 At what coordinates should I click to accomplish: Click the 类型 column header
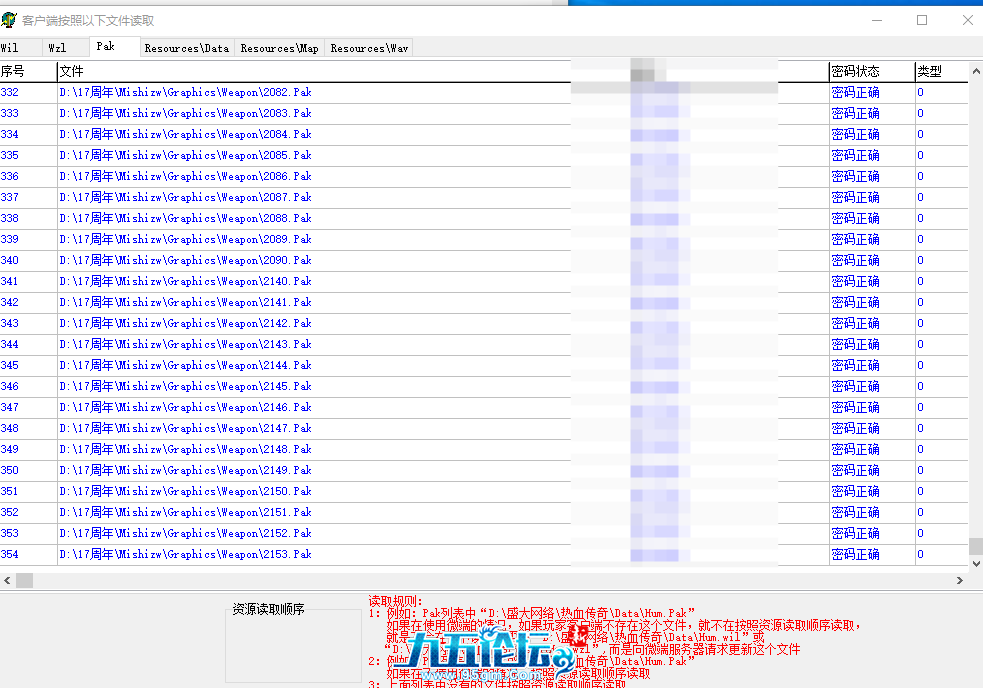tap(942, 71)
